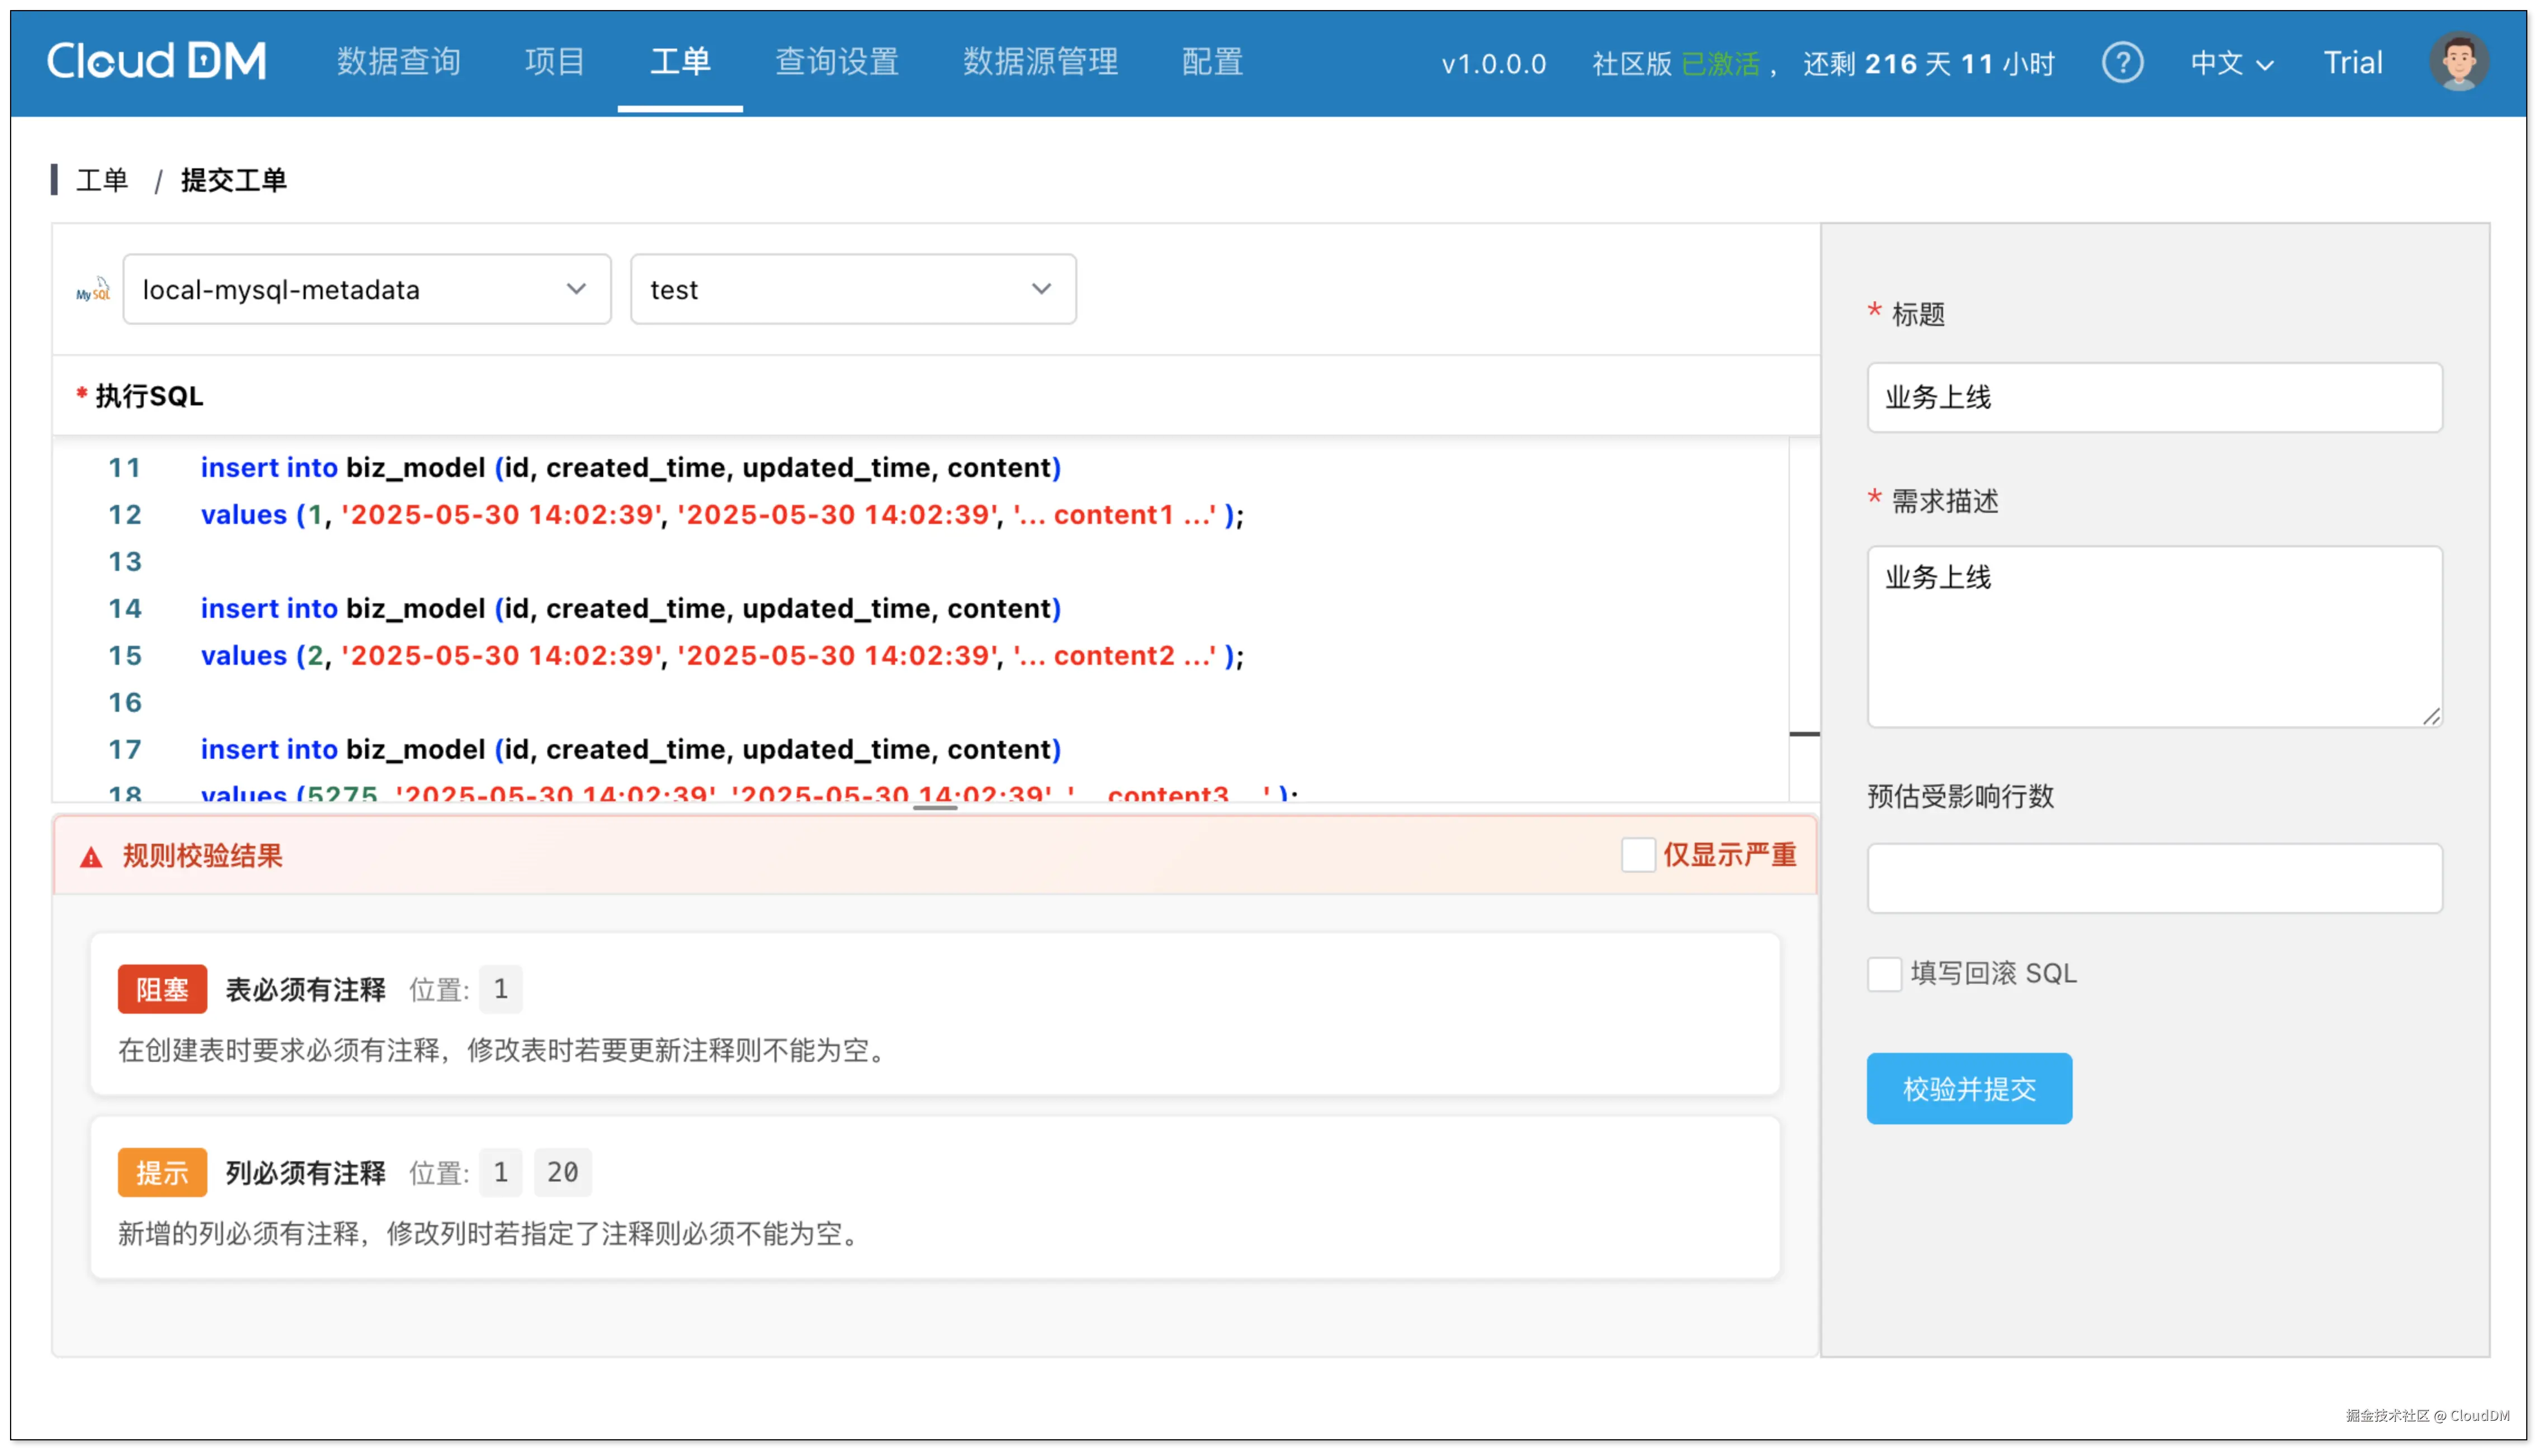Viewport: 2543px width, 1456px height.
Task: Click the 工单 breadcrumb link
Action: [x=102, y=180]
